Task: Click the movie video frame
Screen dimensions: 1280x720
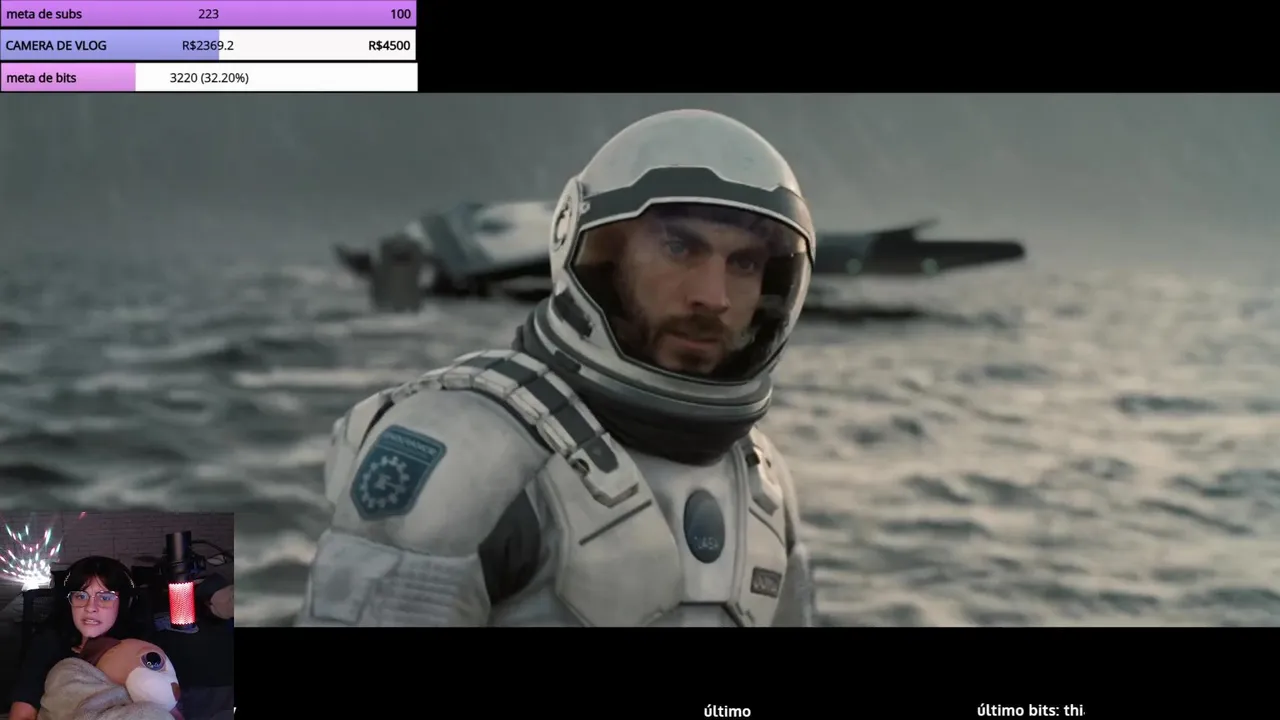Action: [640, 360]
